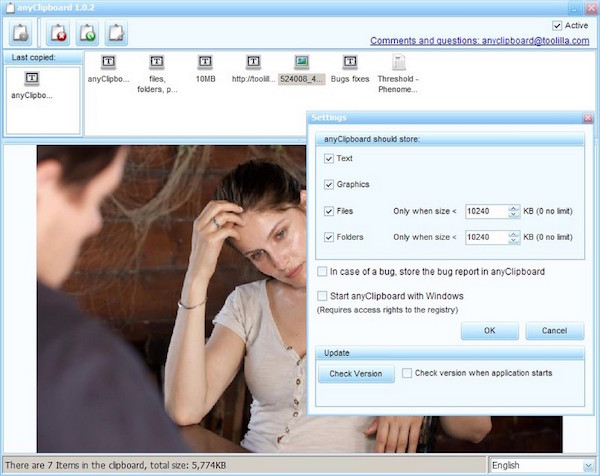
Task: Click the Folders size limit input field
Action: pos(487,237)
